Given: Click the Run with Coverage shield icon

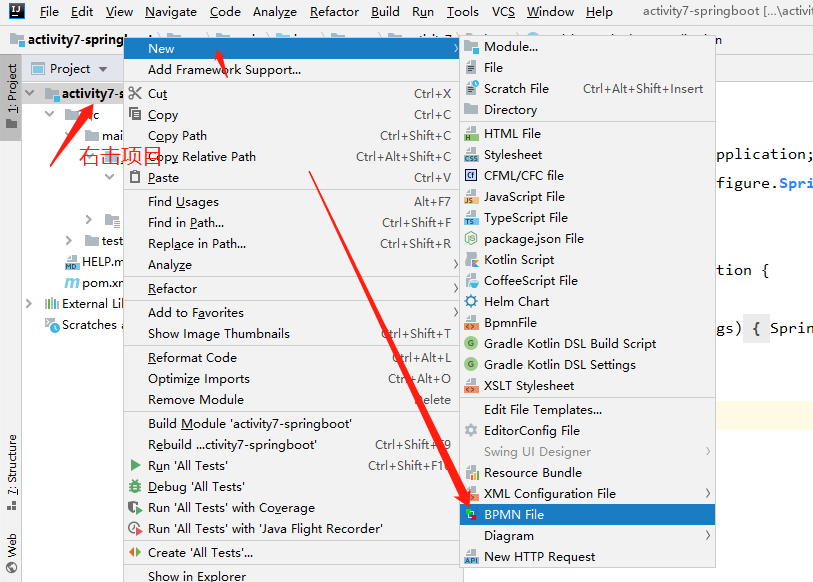Looking at the screenshot, I should point(135,507).
